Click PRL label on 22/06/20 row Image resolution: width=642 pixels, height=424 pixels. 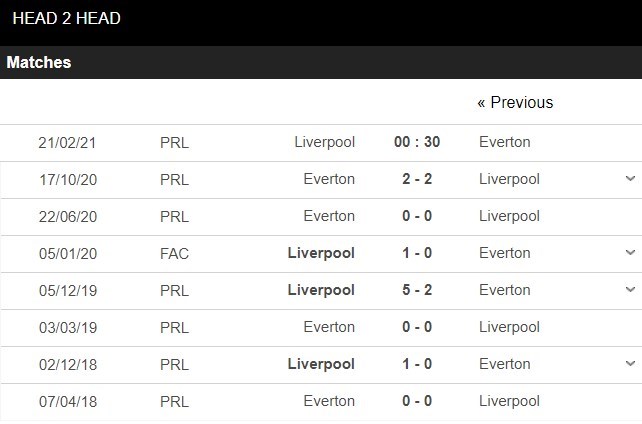click(174, 216)
